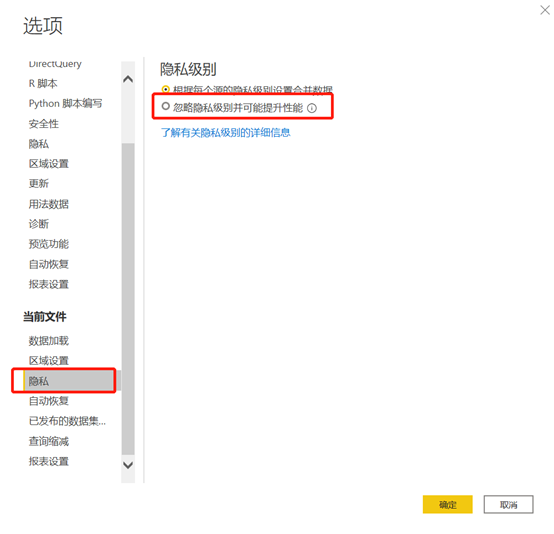Select R 脚本 in options list
This screenshot has height=534, width=554.
43,84
